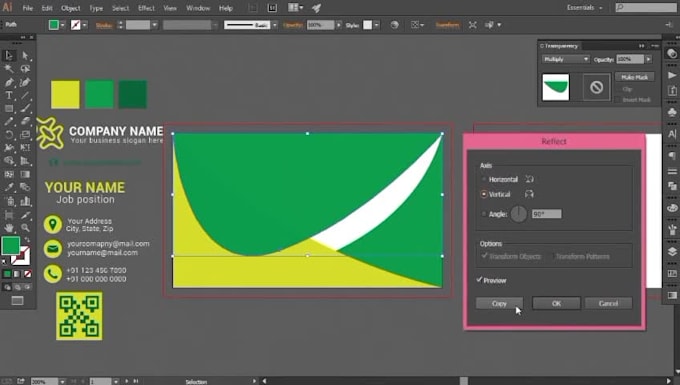The width and height of the screenshot is (680, 385).
Task: Open the Essentials workspace dropdown
Action: point(584,8)
